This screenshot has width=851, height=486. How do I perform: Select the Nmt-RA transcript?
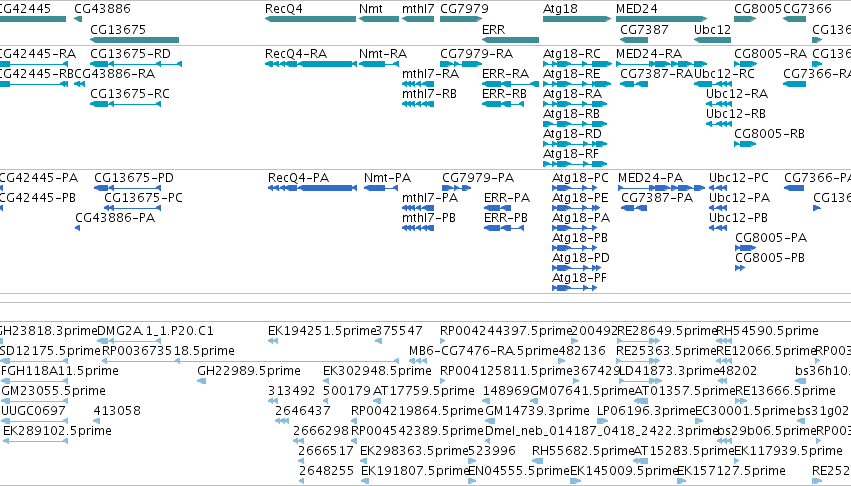tap(379, 64)
